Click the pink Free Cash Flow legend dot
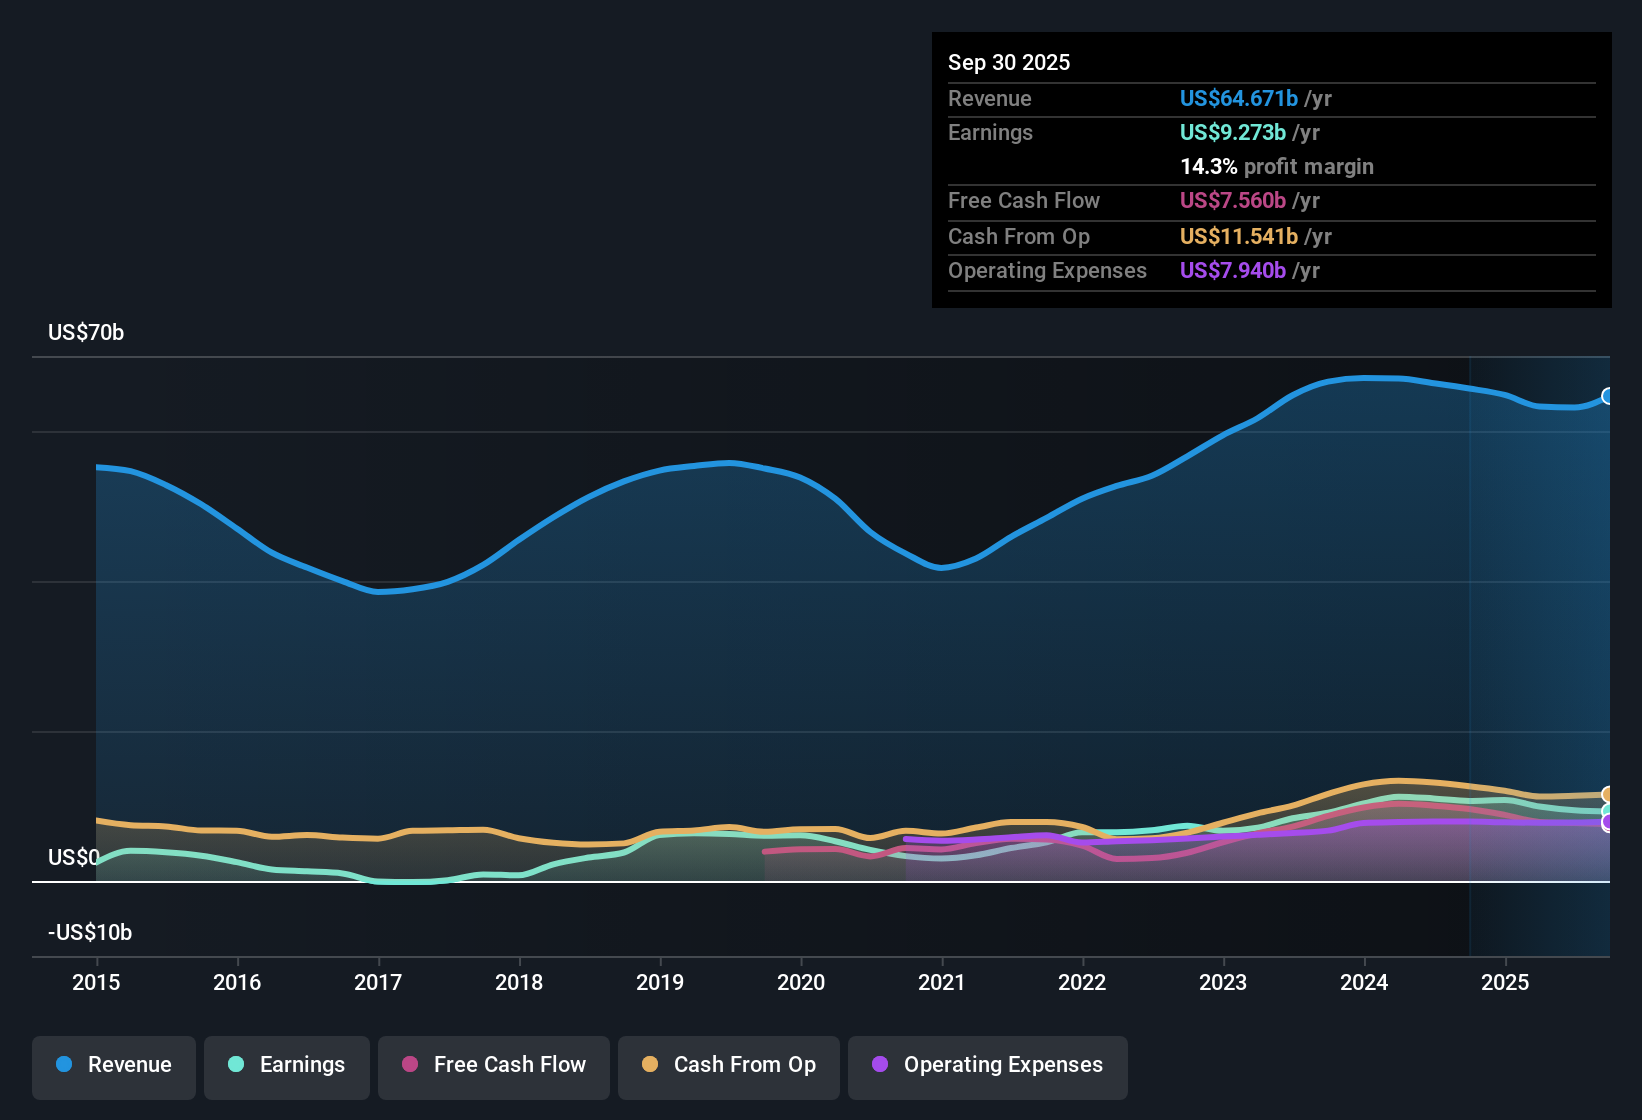Viewport: 1642px width, 1120px height. point(409,1065)
